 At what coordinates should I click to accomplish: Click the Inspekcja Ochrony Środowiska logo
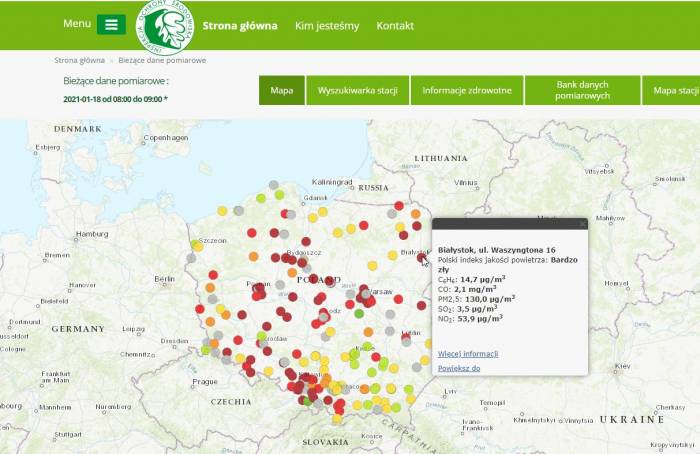(166, 27)
